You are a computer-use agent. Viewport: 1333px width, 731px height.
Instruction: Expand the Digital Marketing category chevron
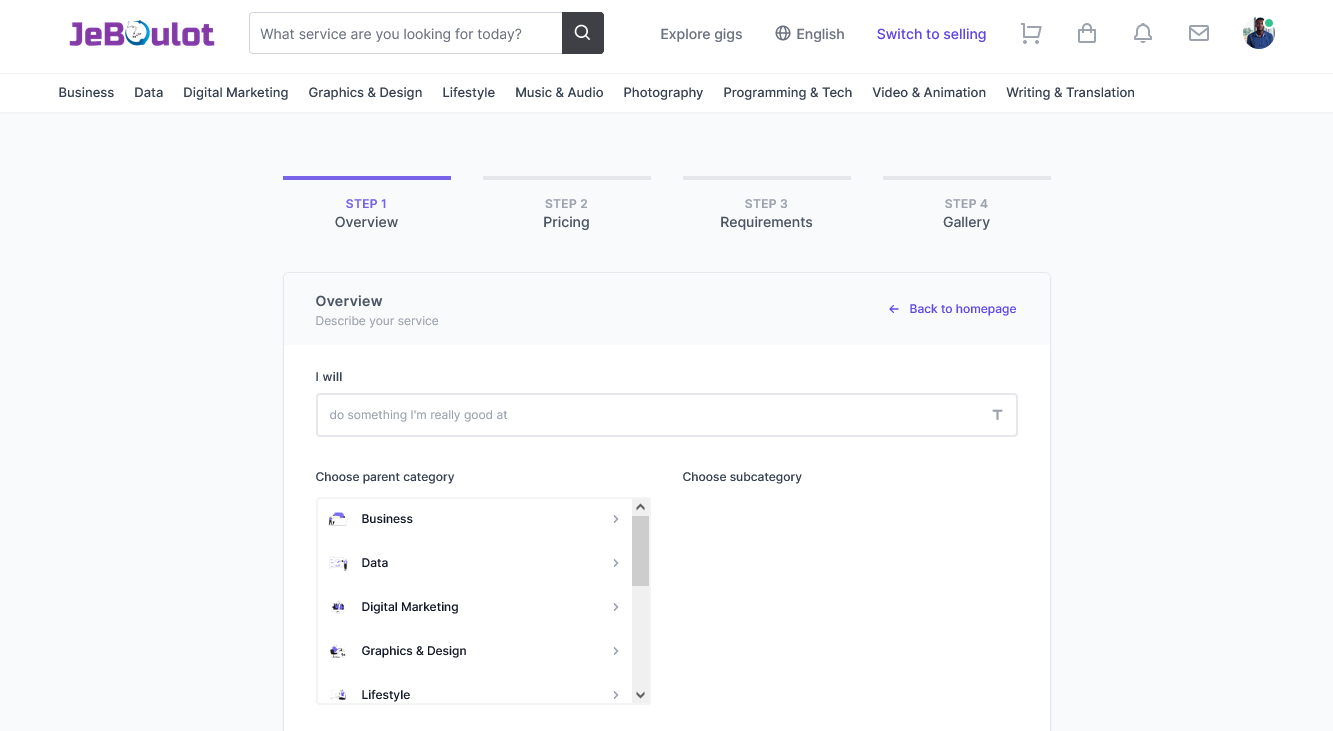(615, 607)
